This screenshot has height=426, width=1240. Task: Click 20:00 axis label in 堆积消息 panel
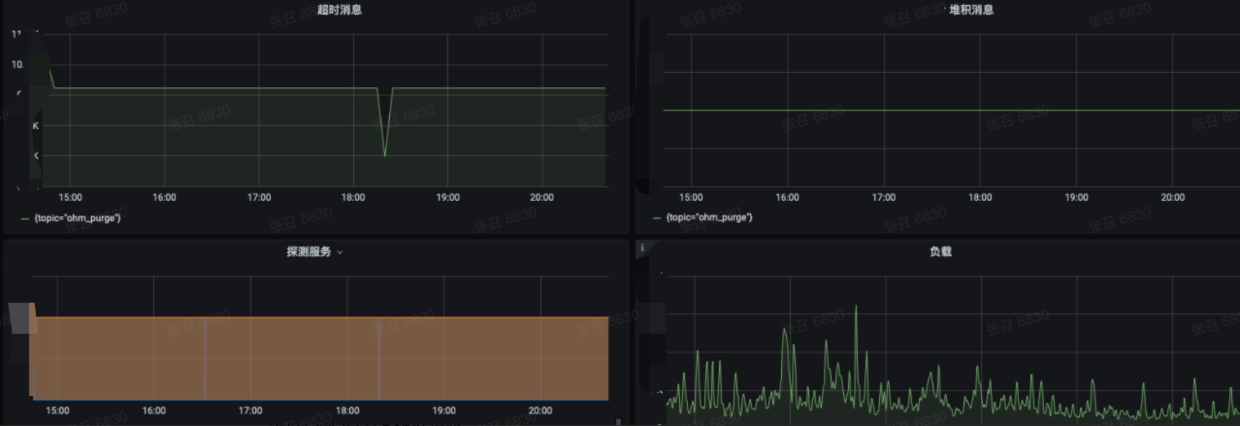coord(1172,197)
